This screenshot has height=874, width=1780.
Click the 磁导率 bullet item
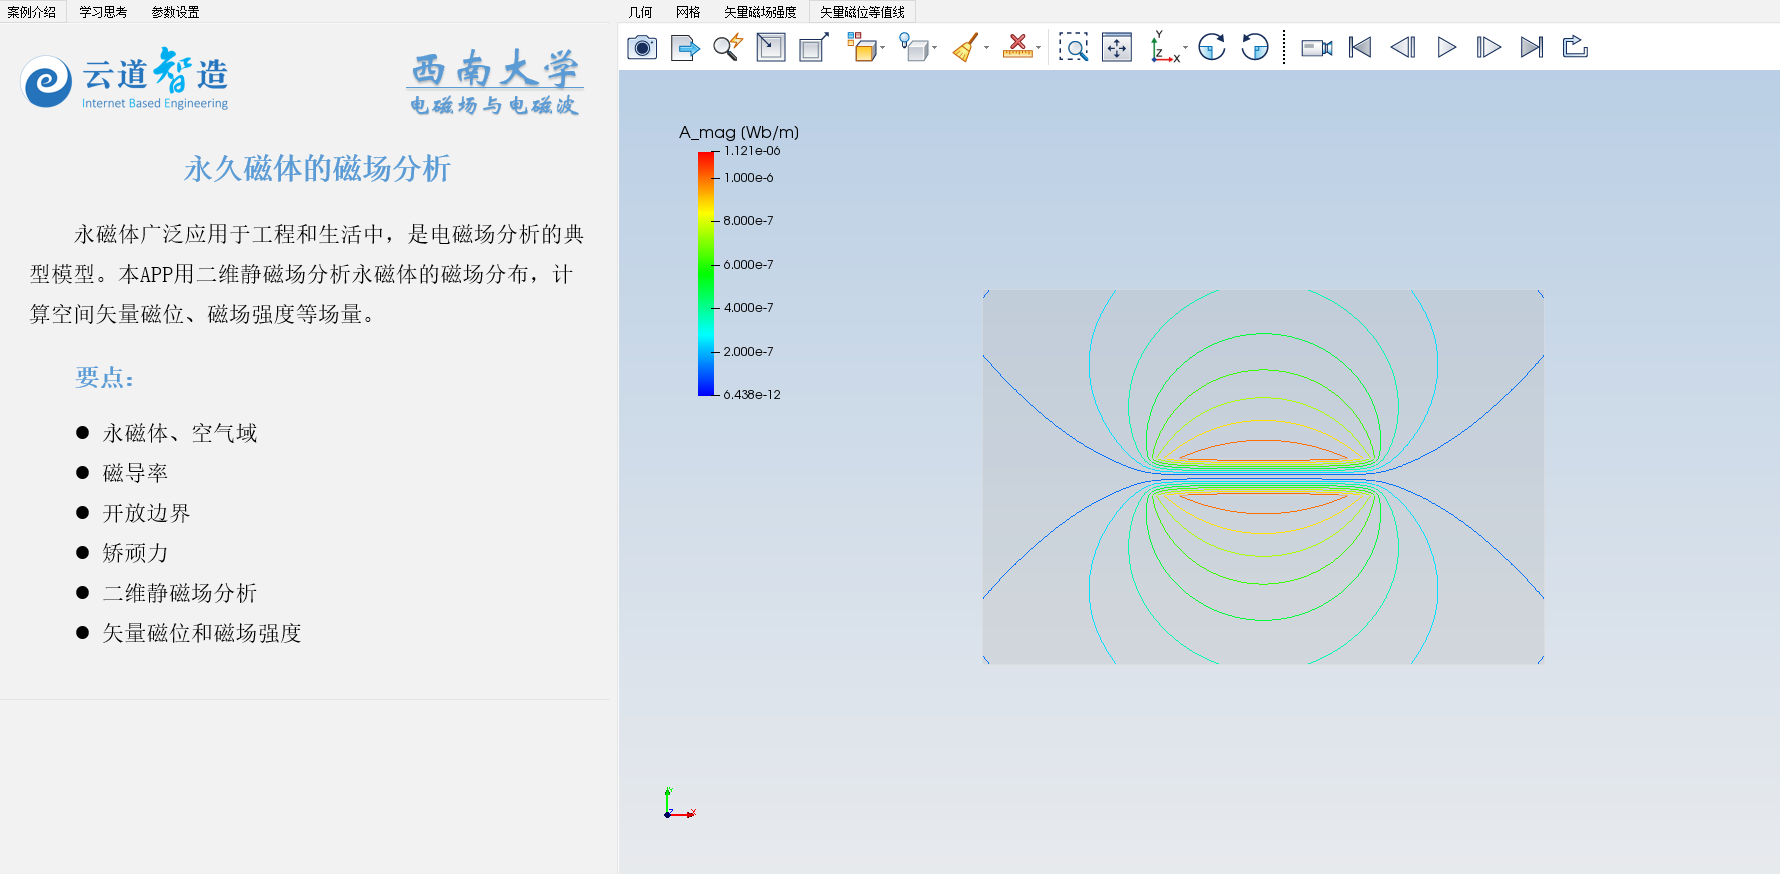click(135, 473)
